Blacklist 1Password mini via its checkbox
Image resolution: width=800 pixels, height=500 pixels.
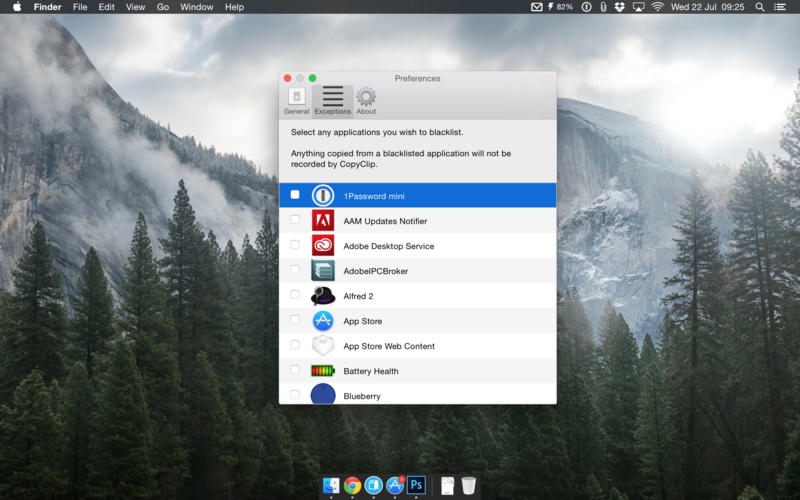click(295, 195)
